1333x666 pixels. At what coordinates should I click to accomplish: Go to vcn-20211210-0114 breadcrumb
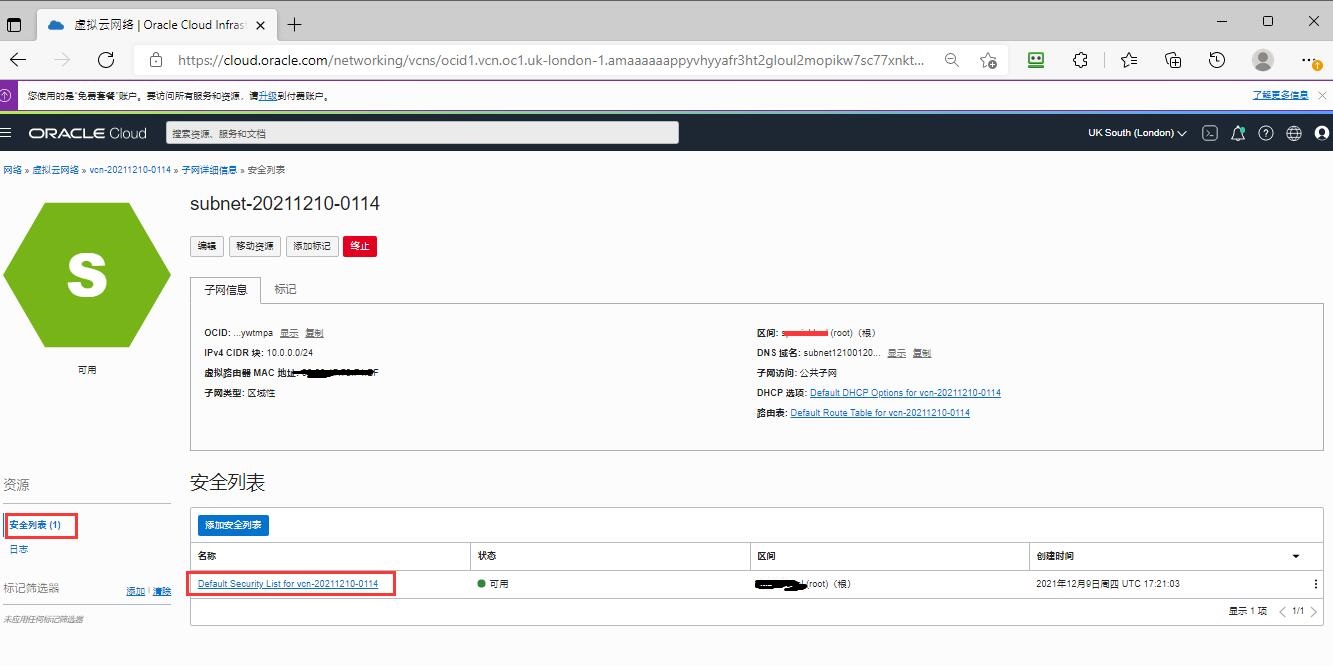(x=130, y=170)
